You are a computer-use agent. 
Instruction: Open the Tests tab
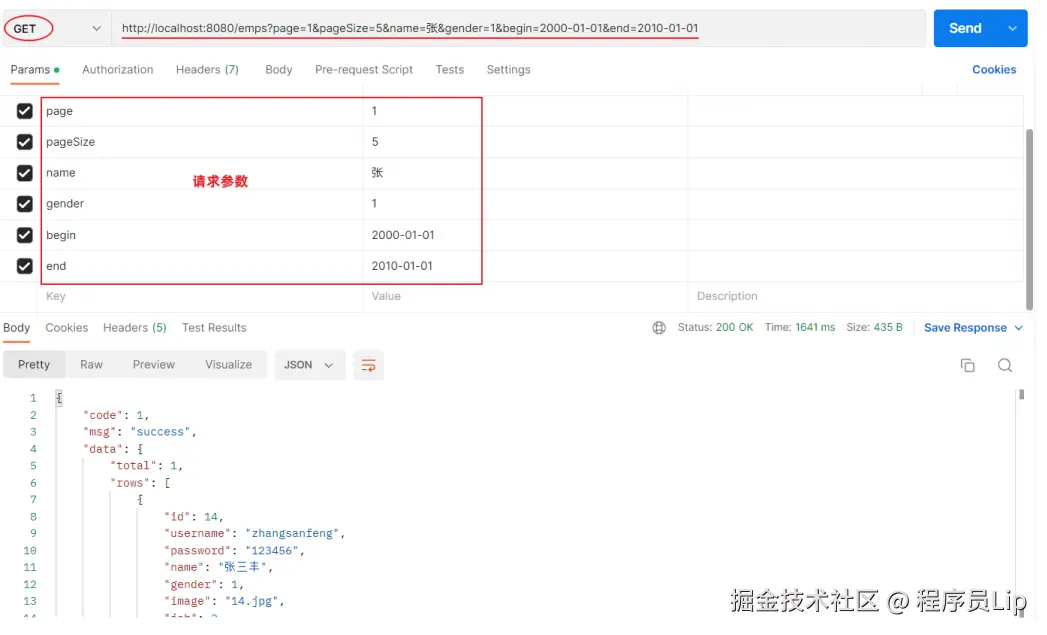449,69
